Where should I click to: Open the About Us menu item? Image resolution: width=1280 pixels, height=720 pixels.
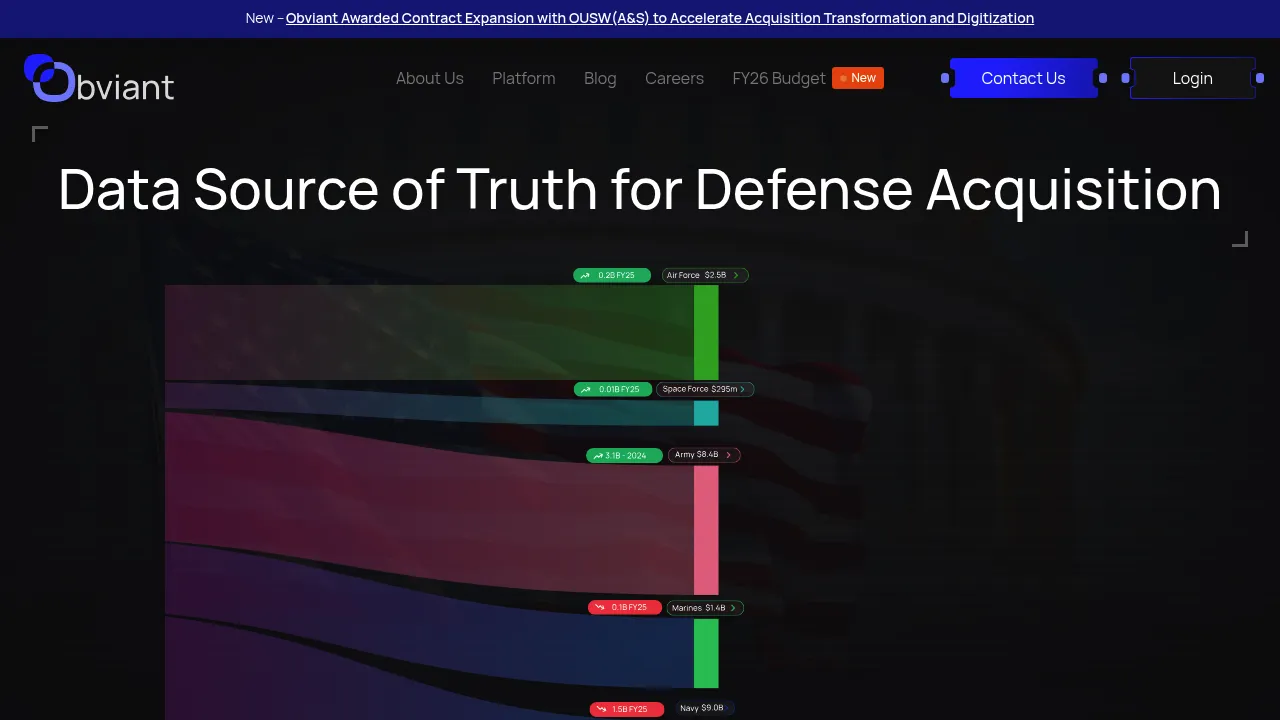tap(430, 78)
